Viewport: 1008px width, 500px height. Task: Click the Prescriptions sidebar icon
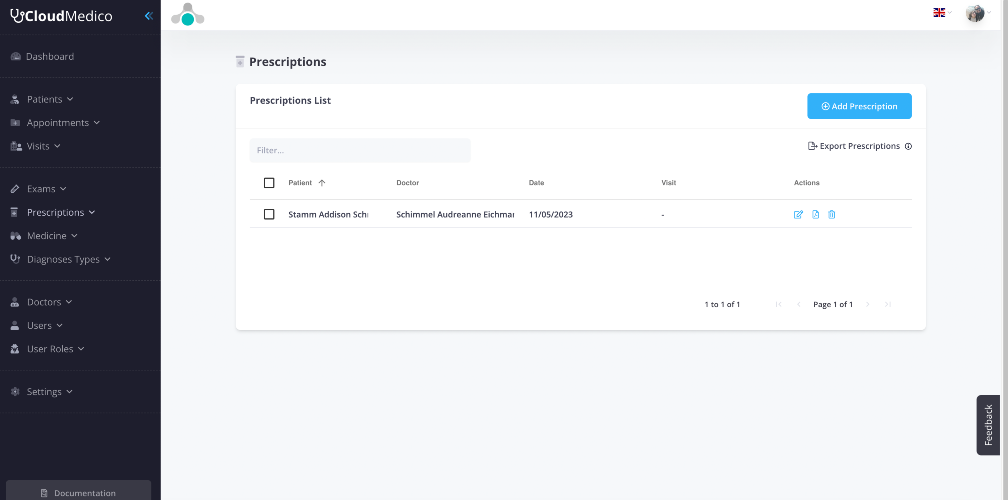click(x=16, y=213)
